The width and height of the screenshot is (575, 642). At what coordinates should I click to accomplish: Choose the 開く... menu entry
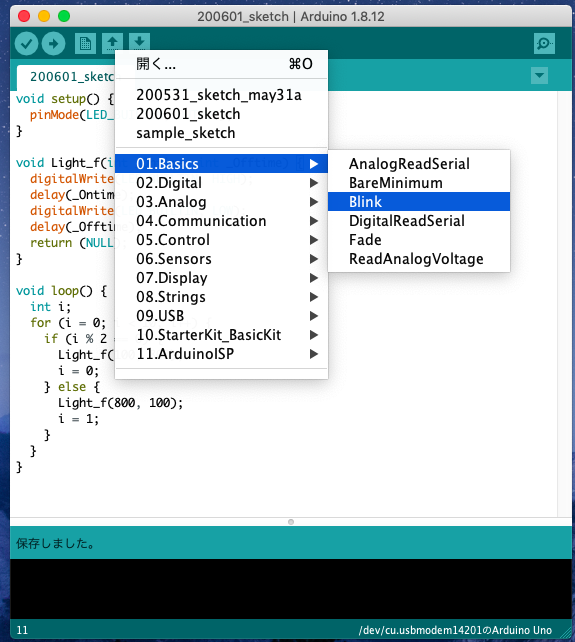(x=221, y=64)
